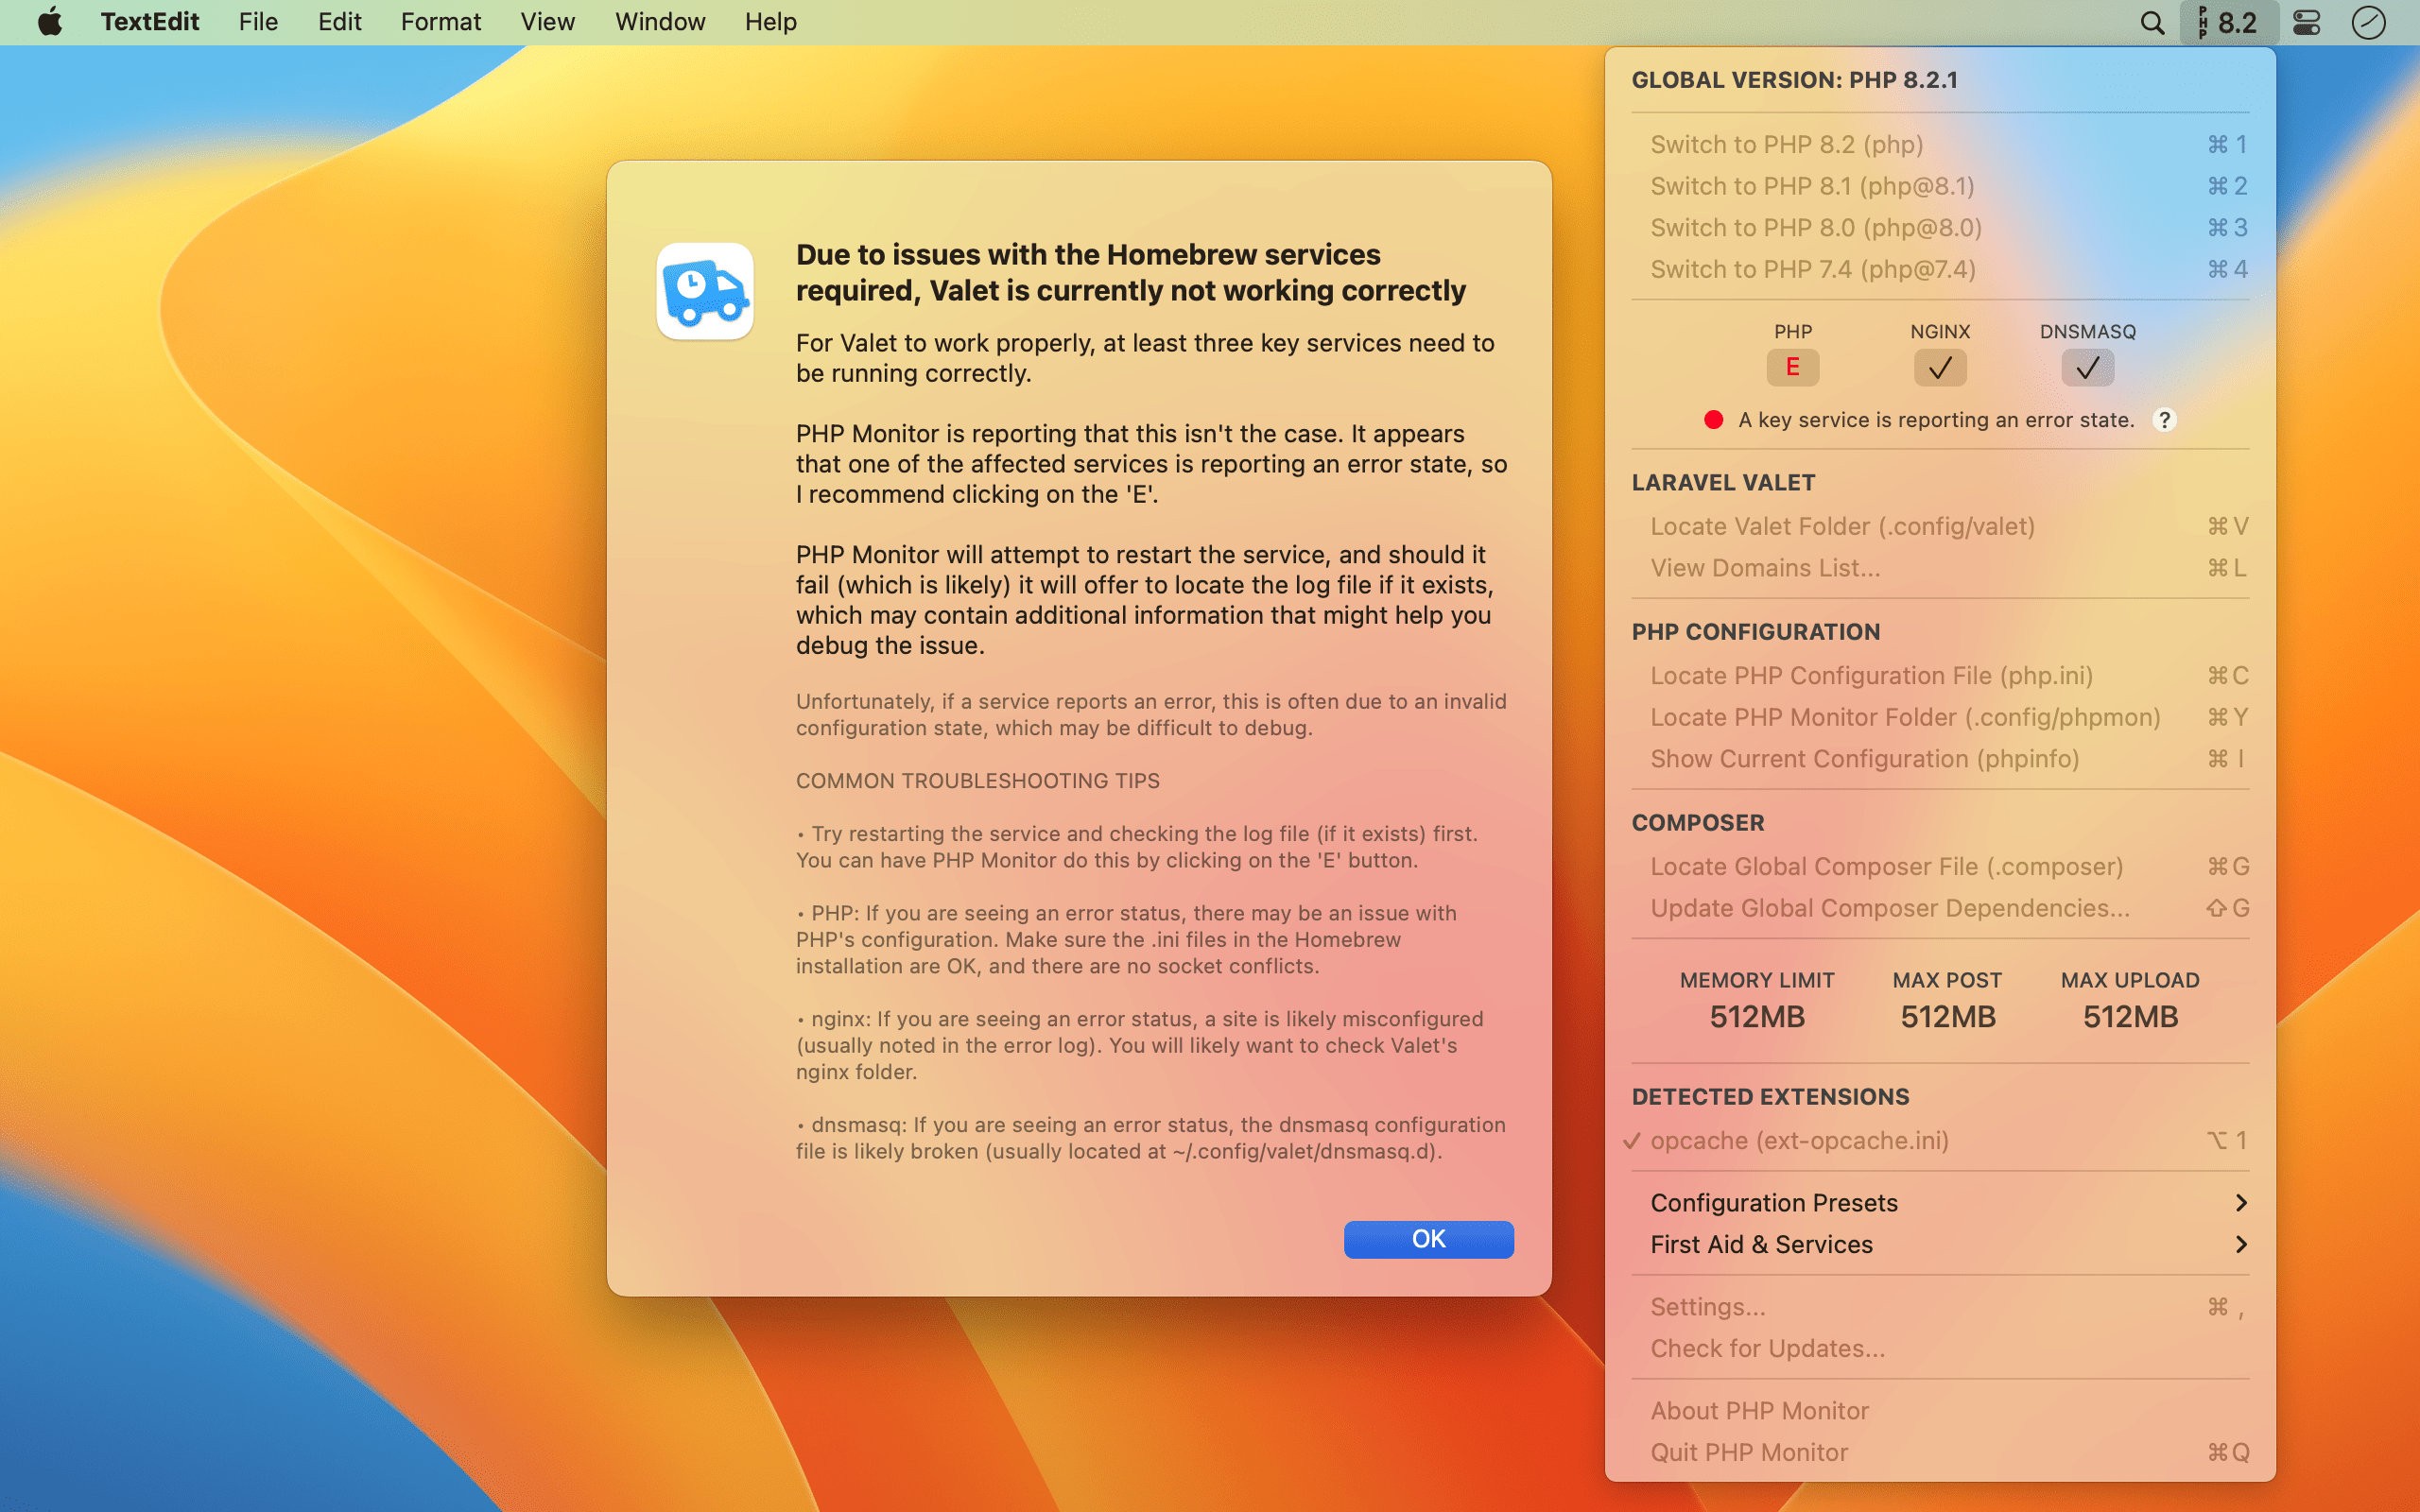The image size is (2420, 1512).
Task: Open the Apple menu
Action: (x=50, y=22)
